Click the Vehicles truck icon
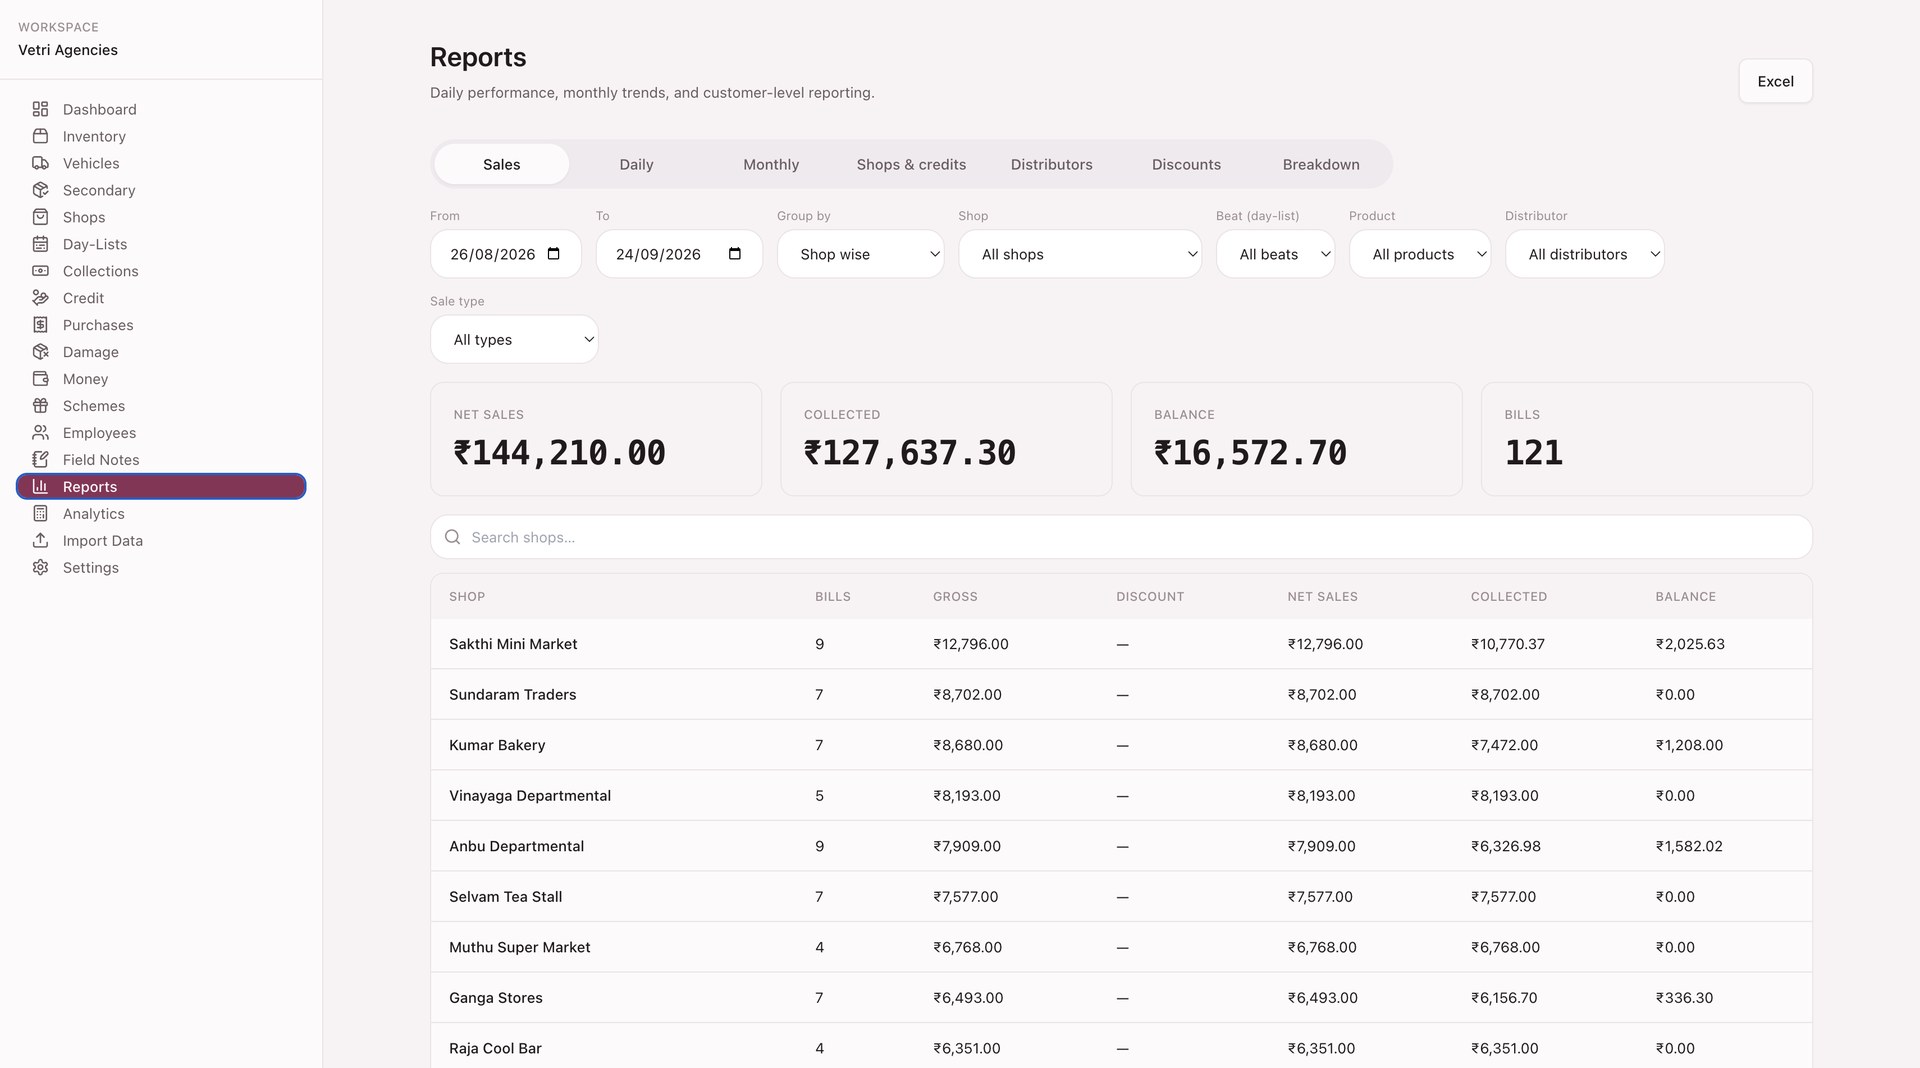The image size is (1920, 1068). point(40,163)
